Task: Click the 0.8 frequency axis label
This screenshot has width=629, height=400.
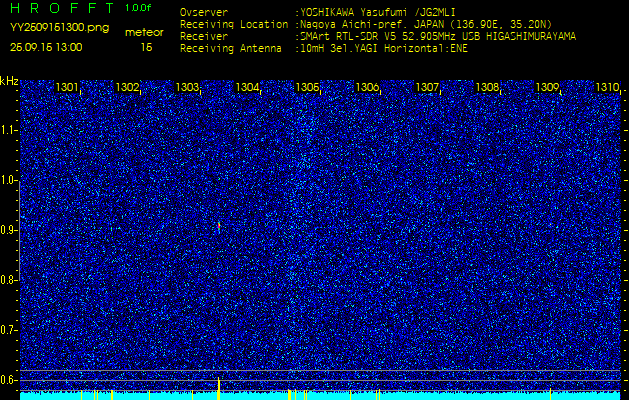Action: click(8, 280)
